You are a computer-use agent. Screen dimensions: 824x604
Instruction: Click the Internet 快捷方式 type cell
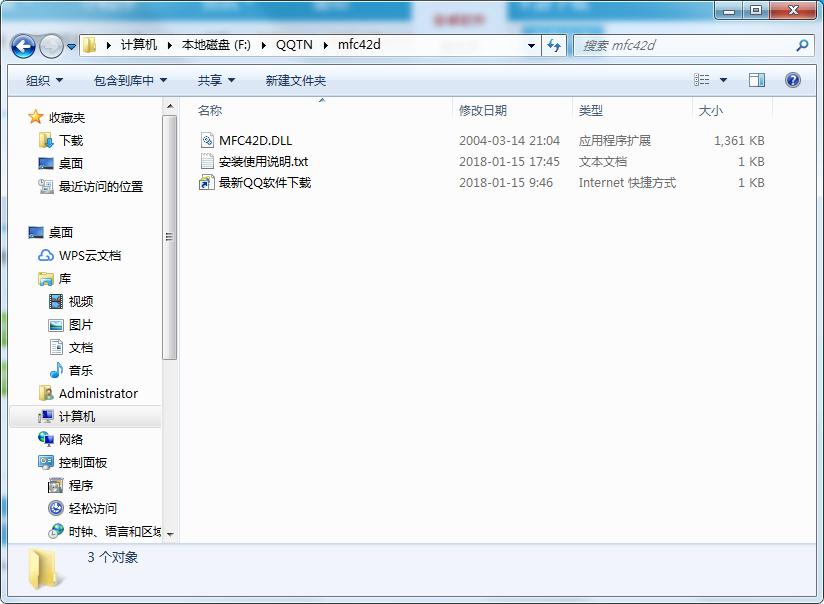coord(627,182)
